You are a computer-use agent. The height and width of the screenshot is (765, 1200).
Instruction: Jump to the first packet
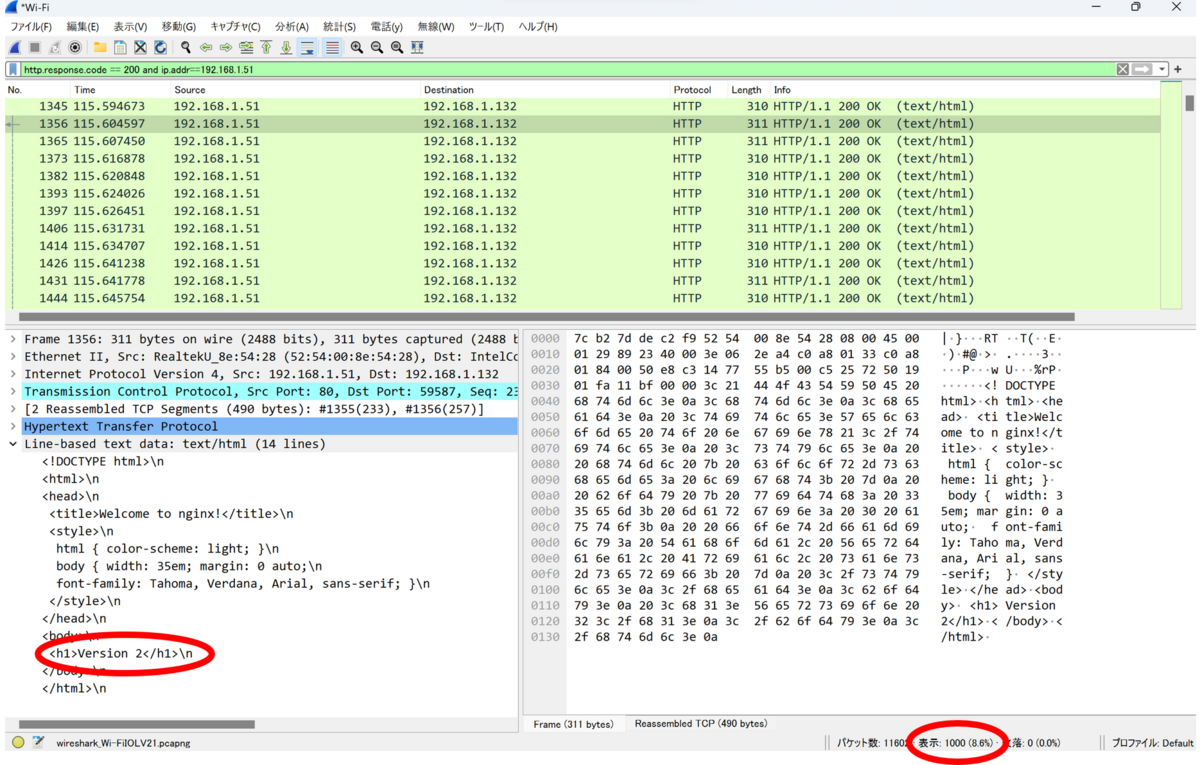coord(266,47)
